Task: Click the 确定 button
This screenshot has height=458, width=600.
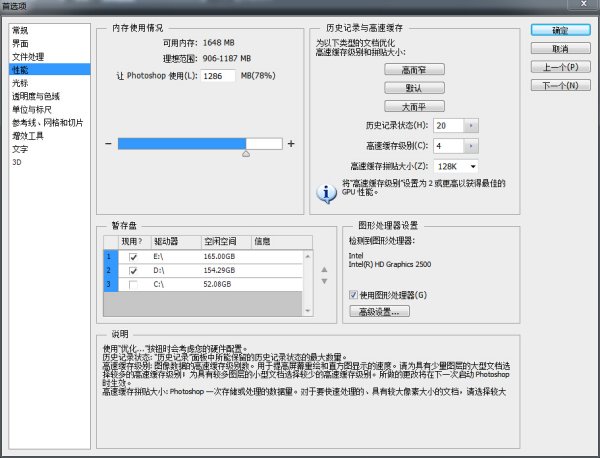Action: click(561, 30)
